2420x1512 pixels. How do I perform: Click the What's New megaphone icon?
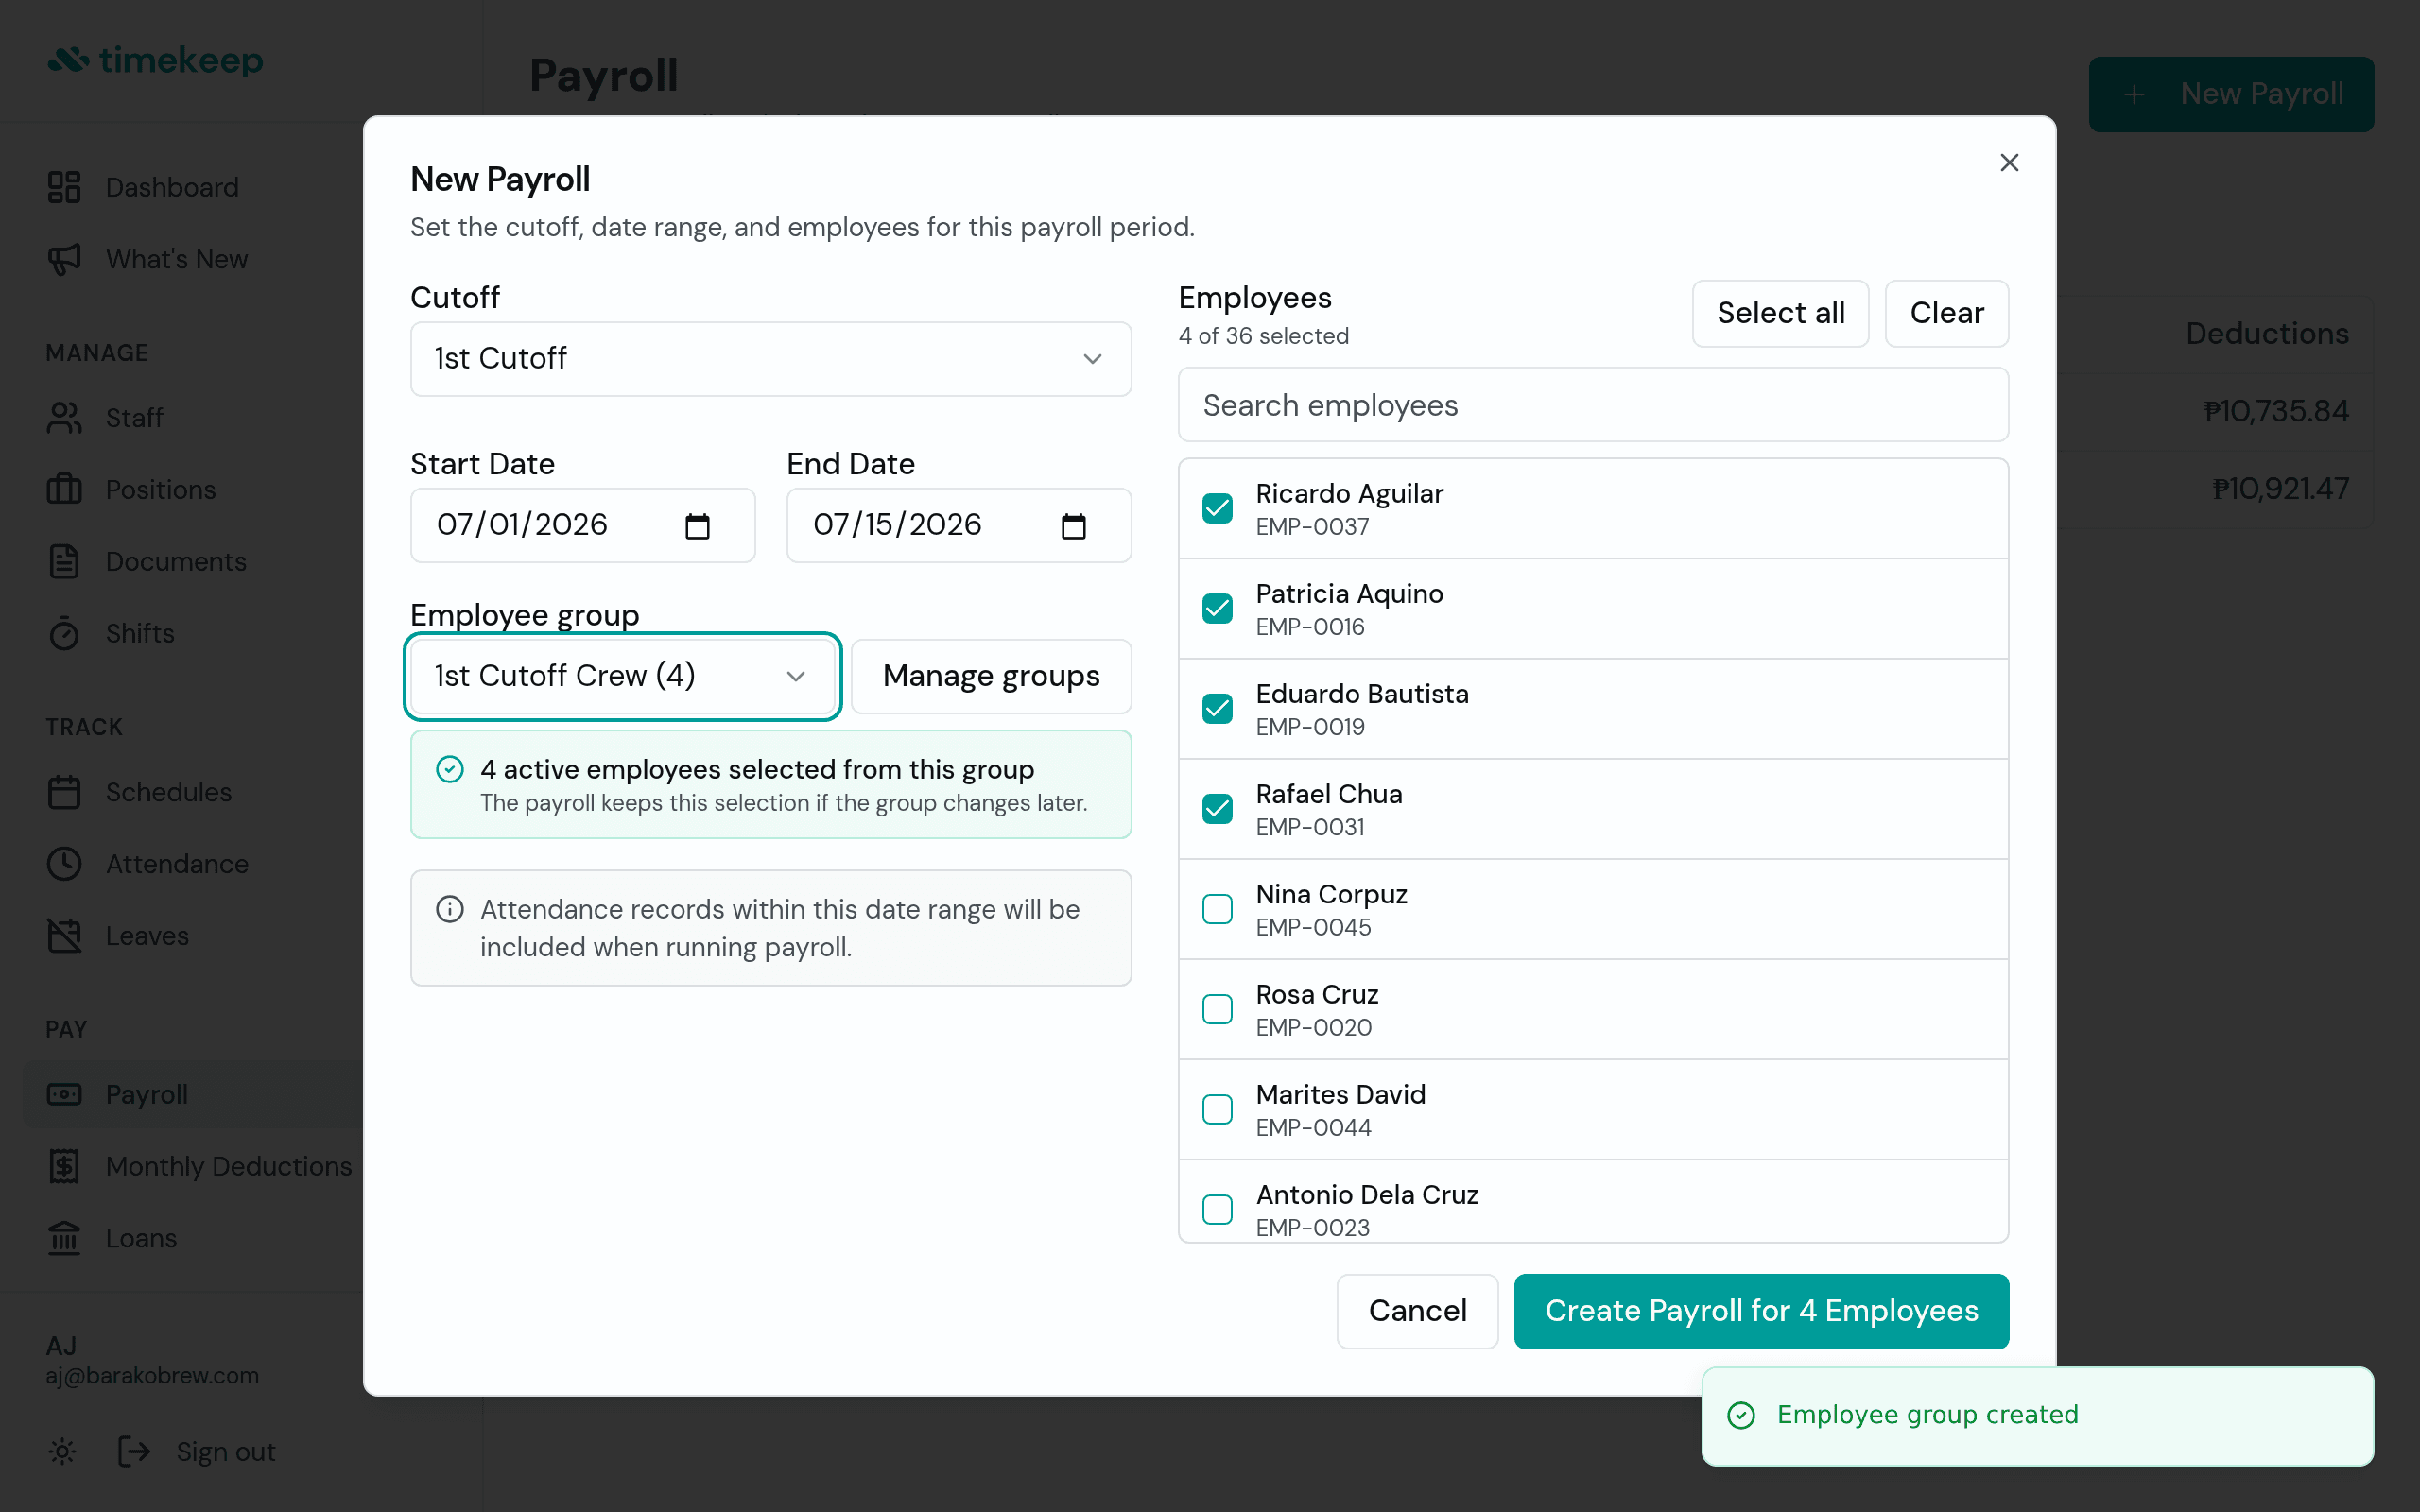[64, 259]
